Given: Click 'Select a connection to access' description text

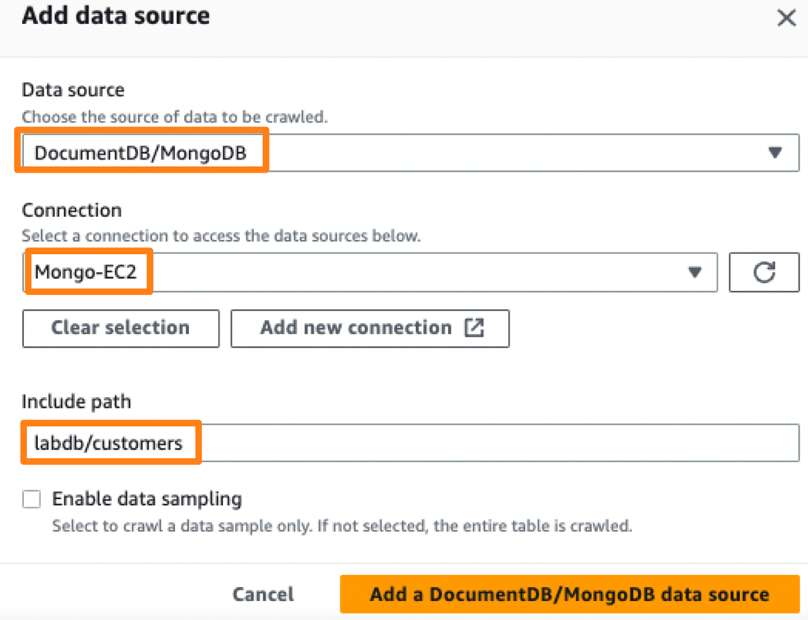Looking at the screenshot, I should (x=221, y=236).
